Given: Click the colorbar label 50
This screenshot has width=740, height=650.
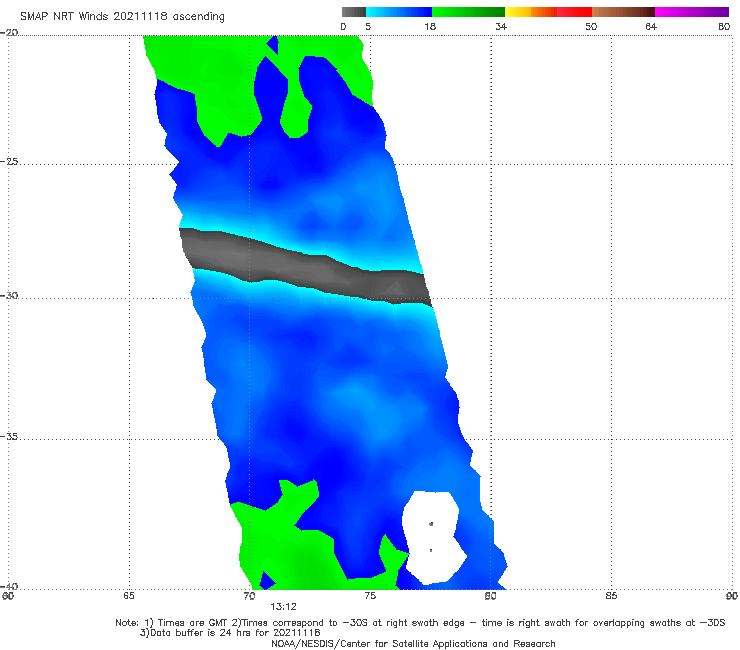Looking at the screenshot, I should (x=591, y=26).
